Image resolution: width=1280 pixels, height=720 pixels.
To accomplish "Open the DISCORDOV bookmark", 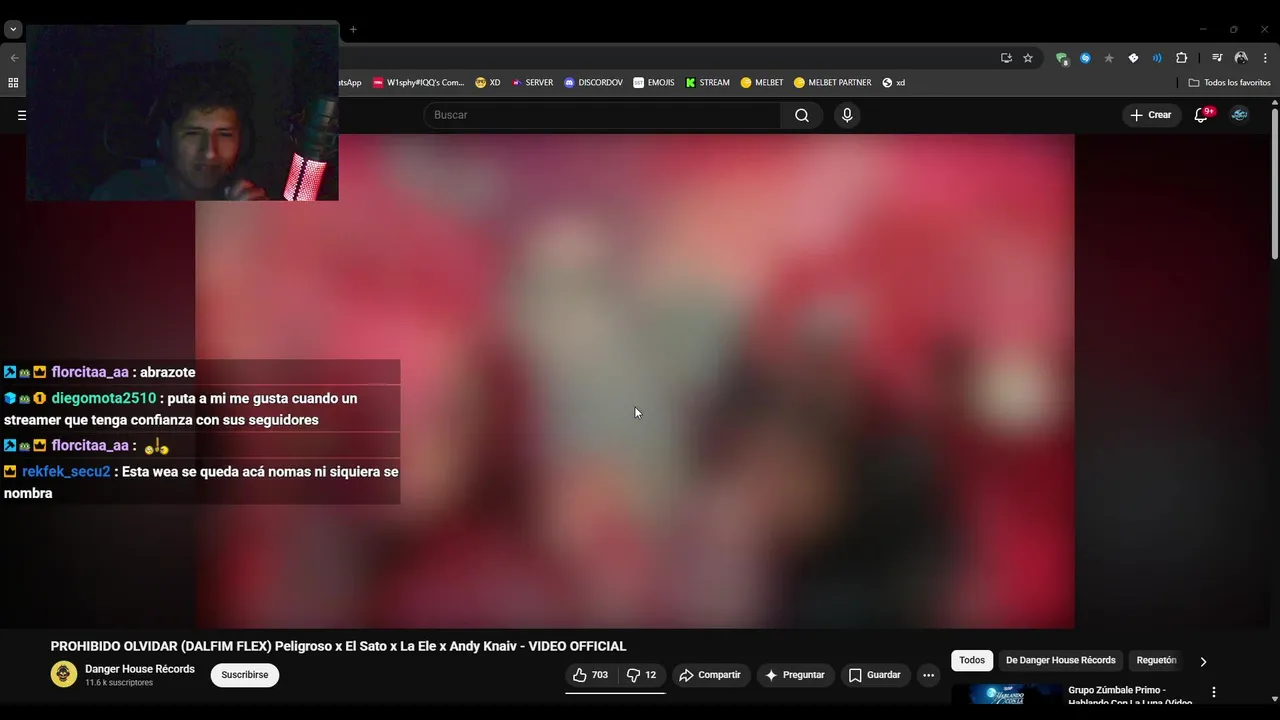I will (x=593, y=83).
